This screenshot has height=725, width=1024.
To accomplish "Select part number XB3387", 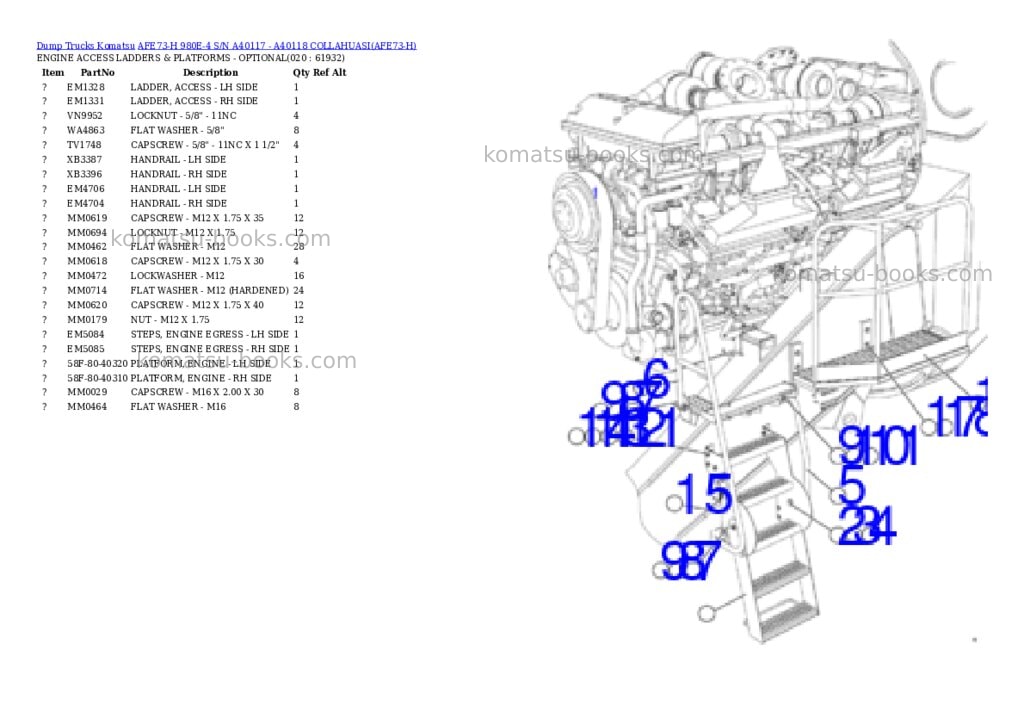I will [84, 159].
